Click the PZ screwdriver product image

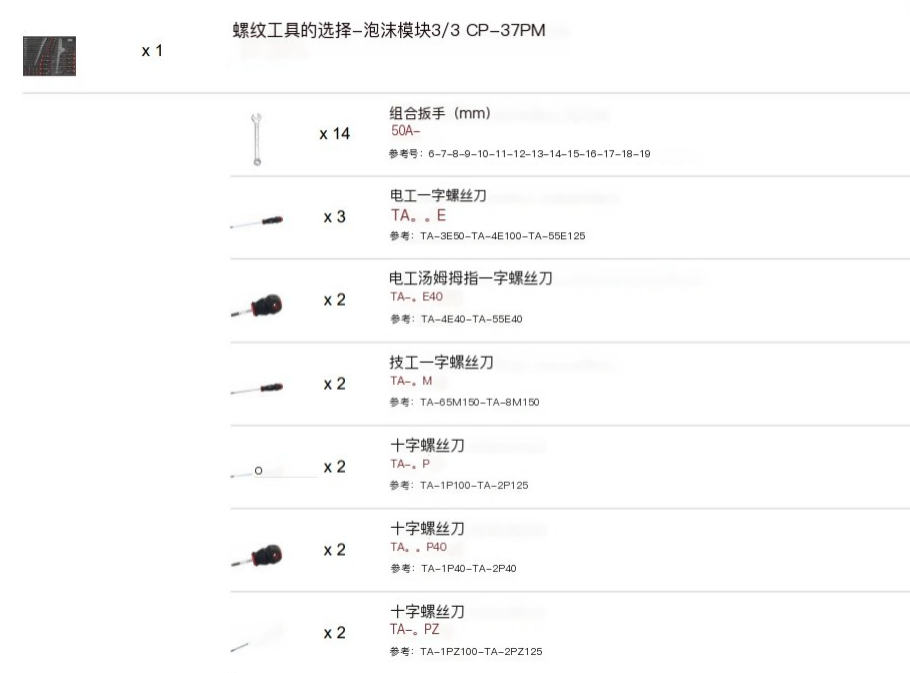pos(257,638)
